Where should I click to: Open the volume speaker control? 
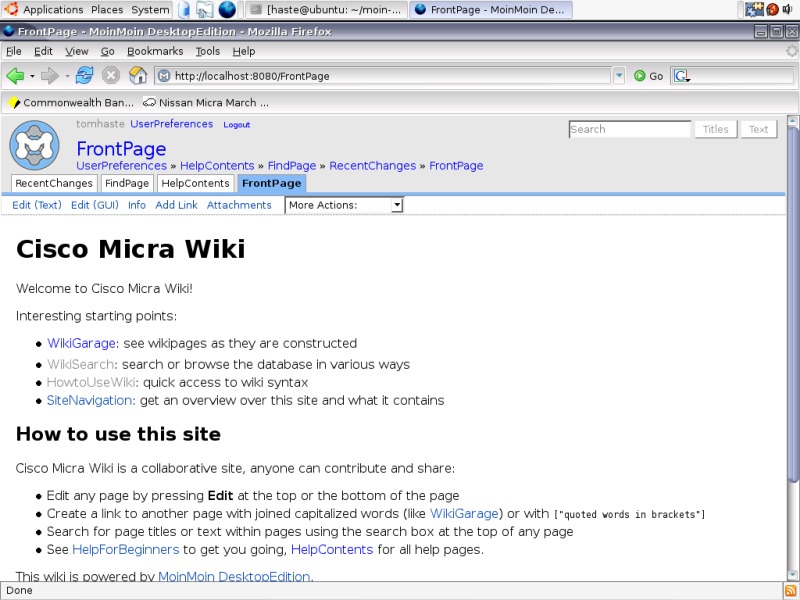coord(787,9)
